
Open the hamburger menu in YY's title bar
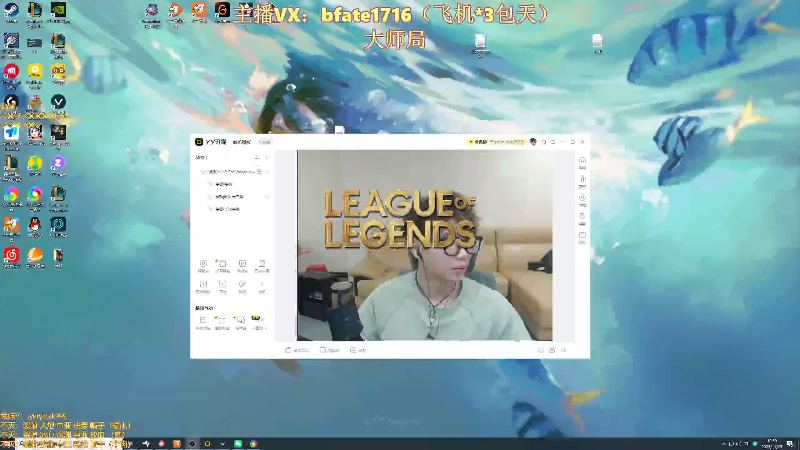553,142
